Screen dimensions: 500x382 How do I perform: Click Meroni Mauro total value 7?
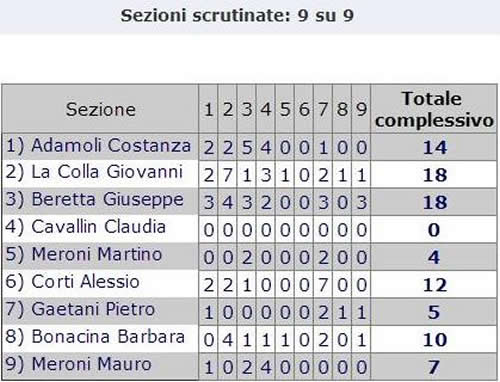pyautogui.click(x=434, y=367)
